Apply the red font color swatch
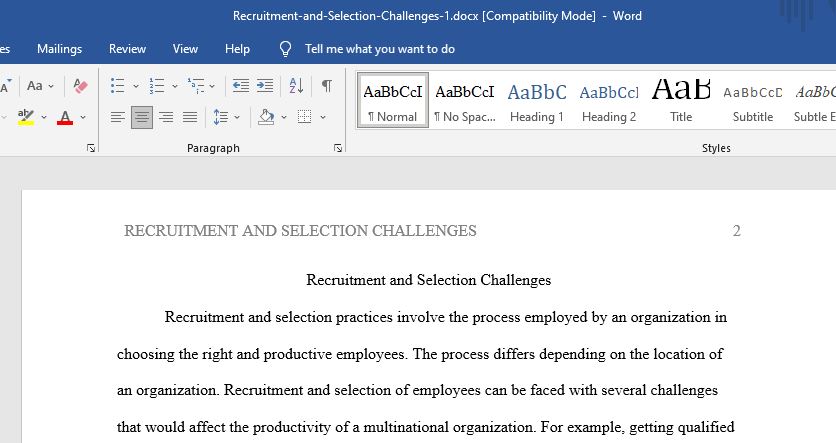This screenshot has height=443, width=836. tap(65, 117)
